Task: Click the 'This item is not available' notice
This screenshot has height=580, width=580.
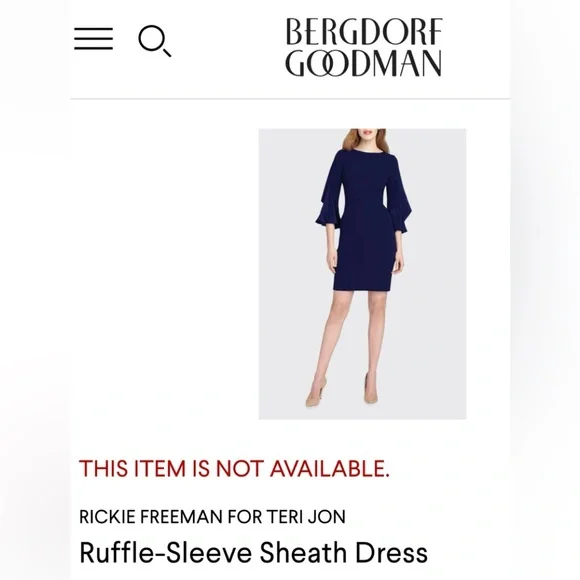Action: click(235, 468)
